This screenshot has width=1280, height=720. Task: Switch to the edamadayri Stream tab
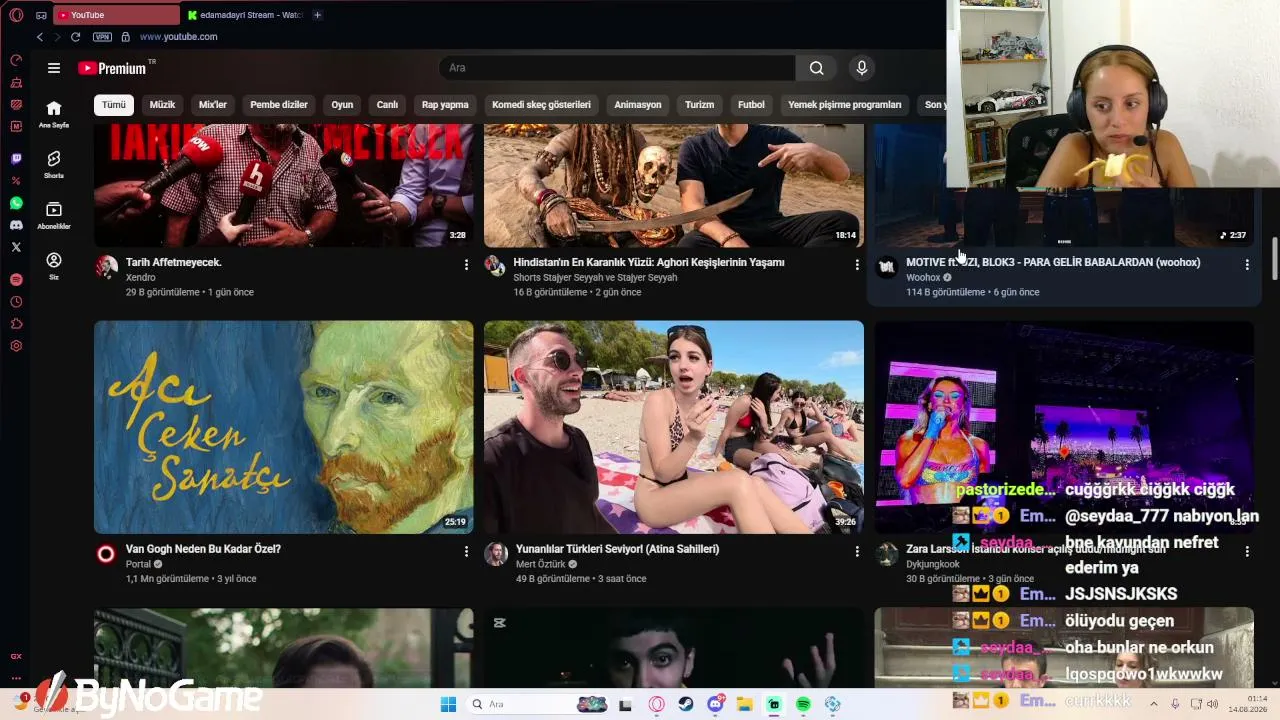(244, 15)
